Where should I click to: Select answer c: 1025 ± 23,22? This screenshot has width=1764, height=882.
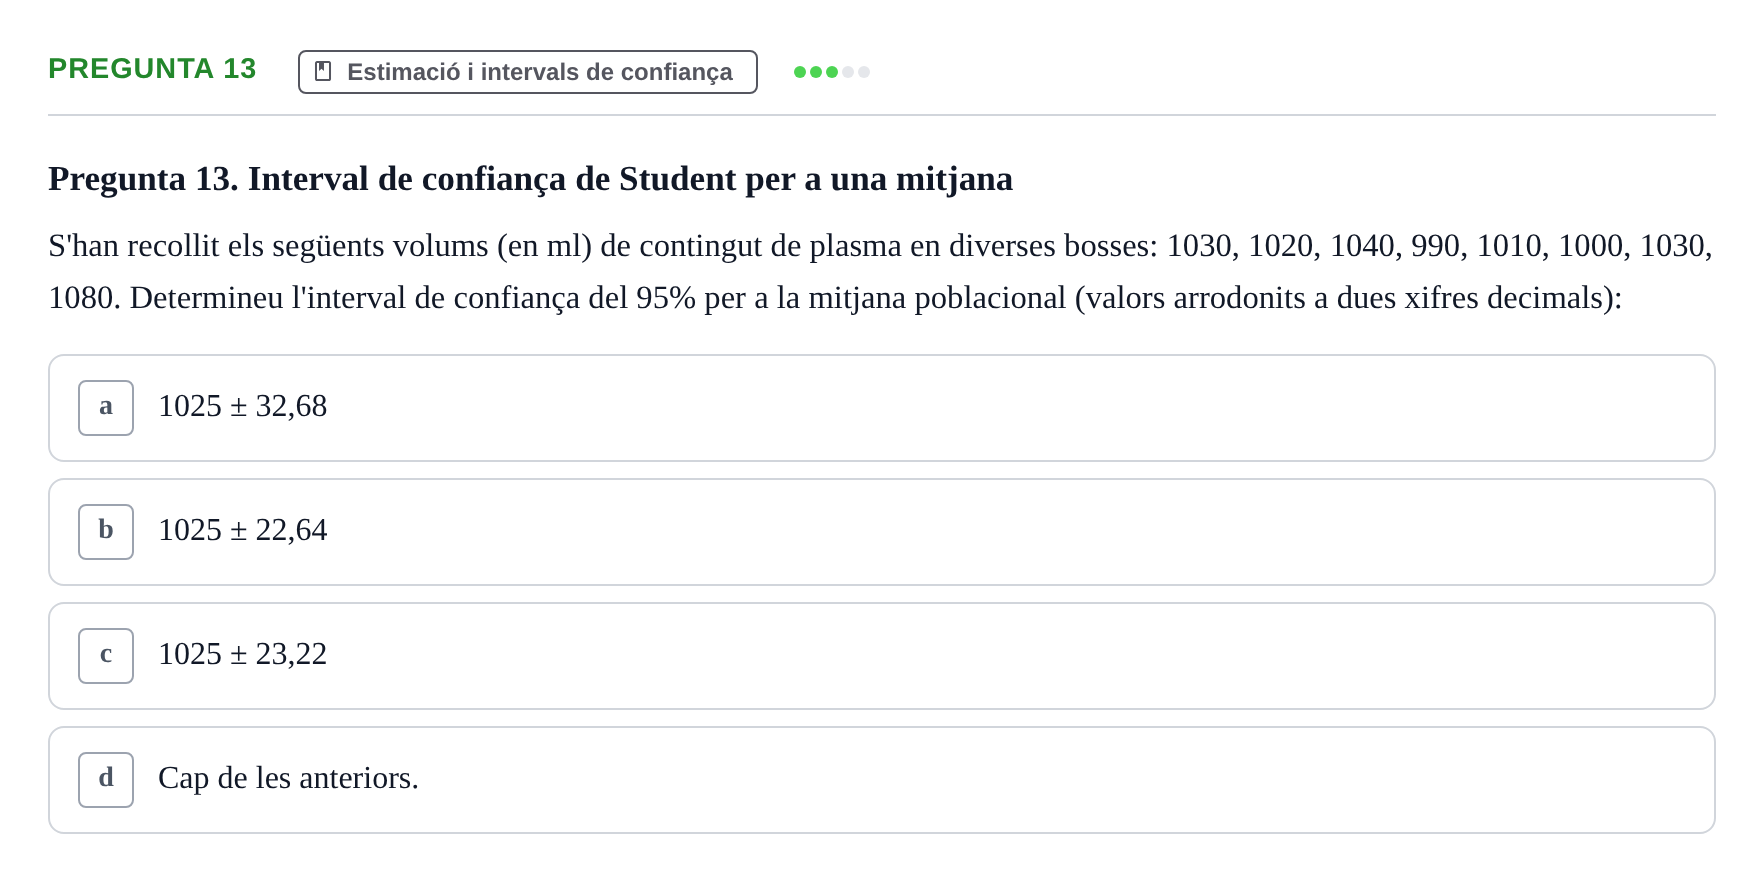881,656
